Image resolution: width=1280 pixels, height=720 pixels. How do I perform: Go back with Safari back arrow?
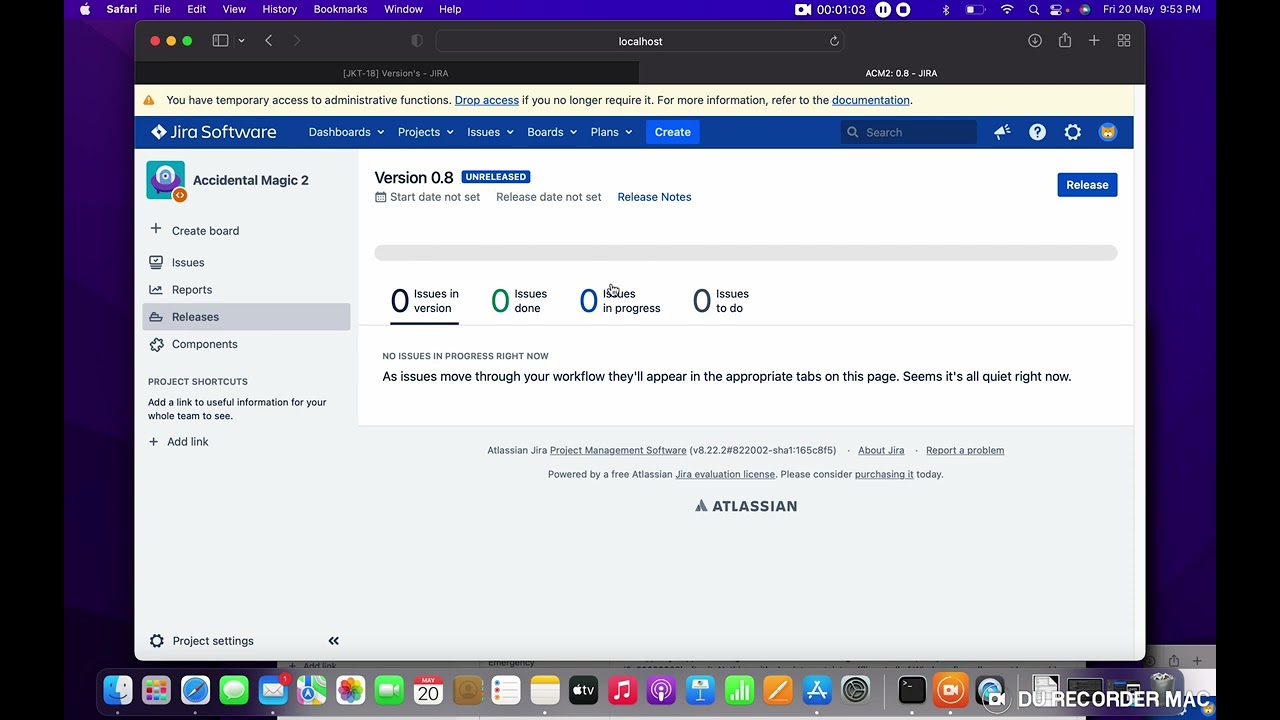268,41
